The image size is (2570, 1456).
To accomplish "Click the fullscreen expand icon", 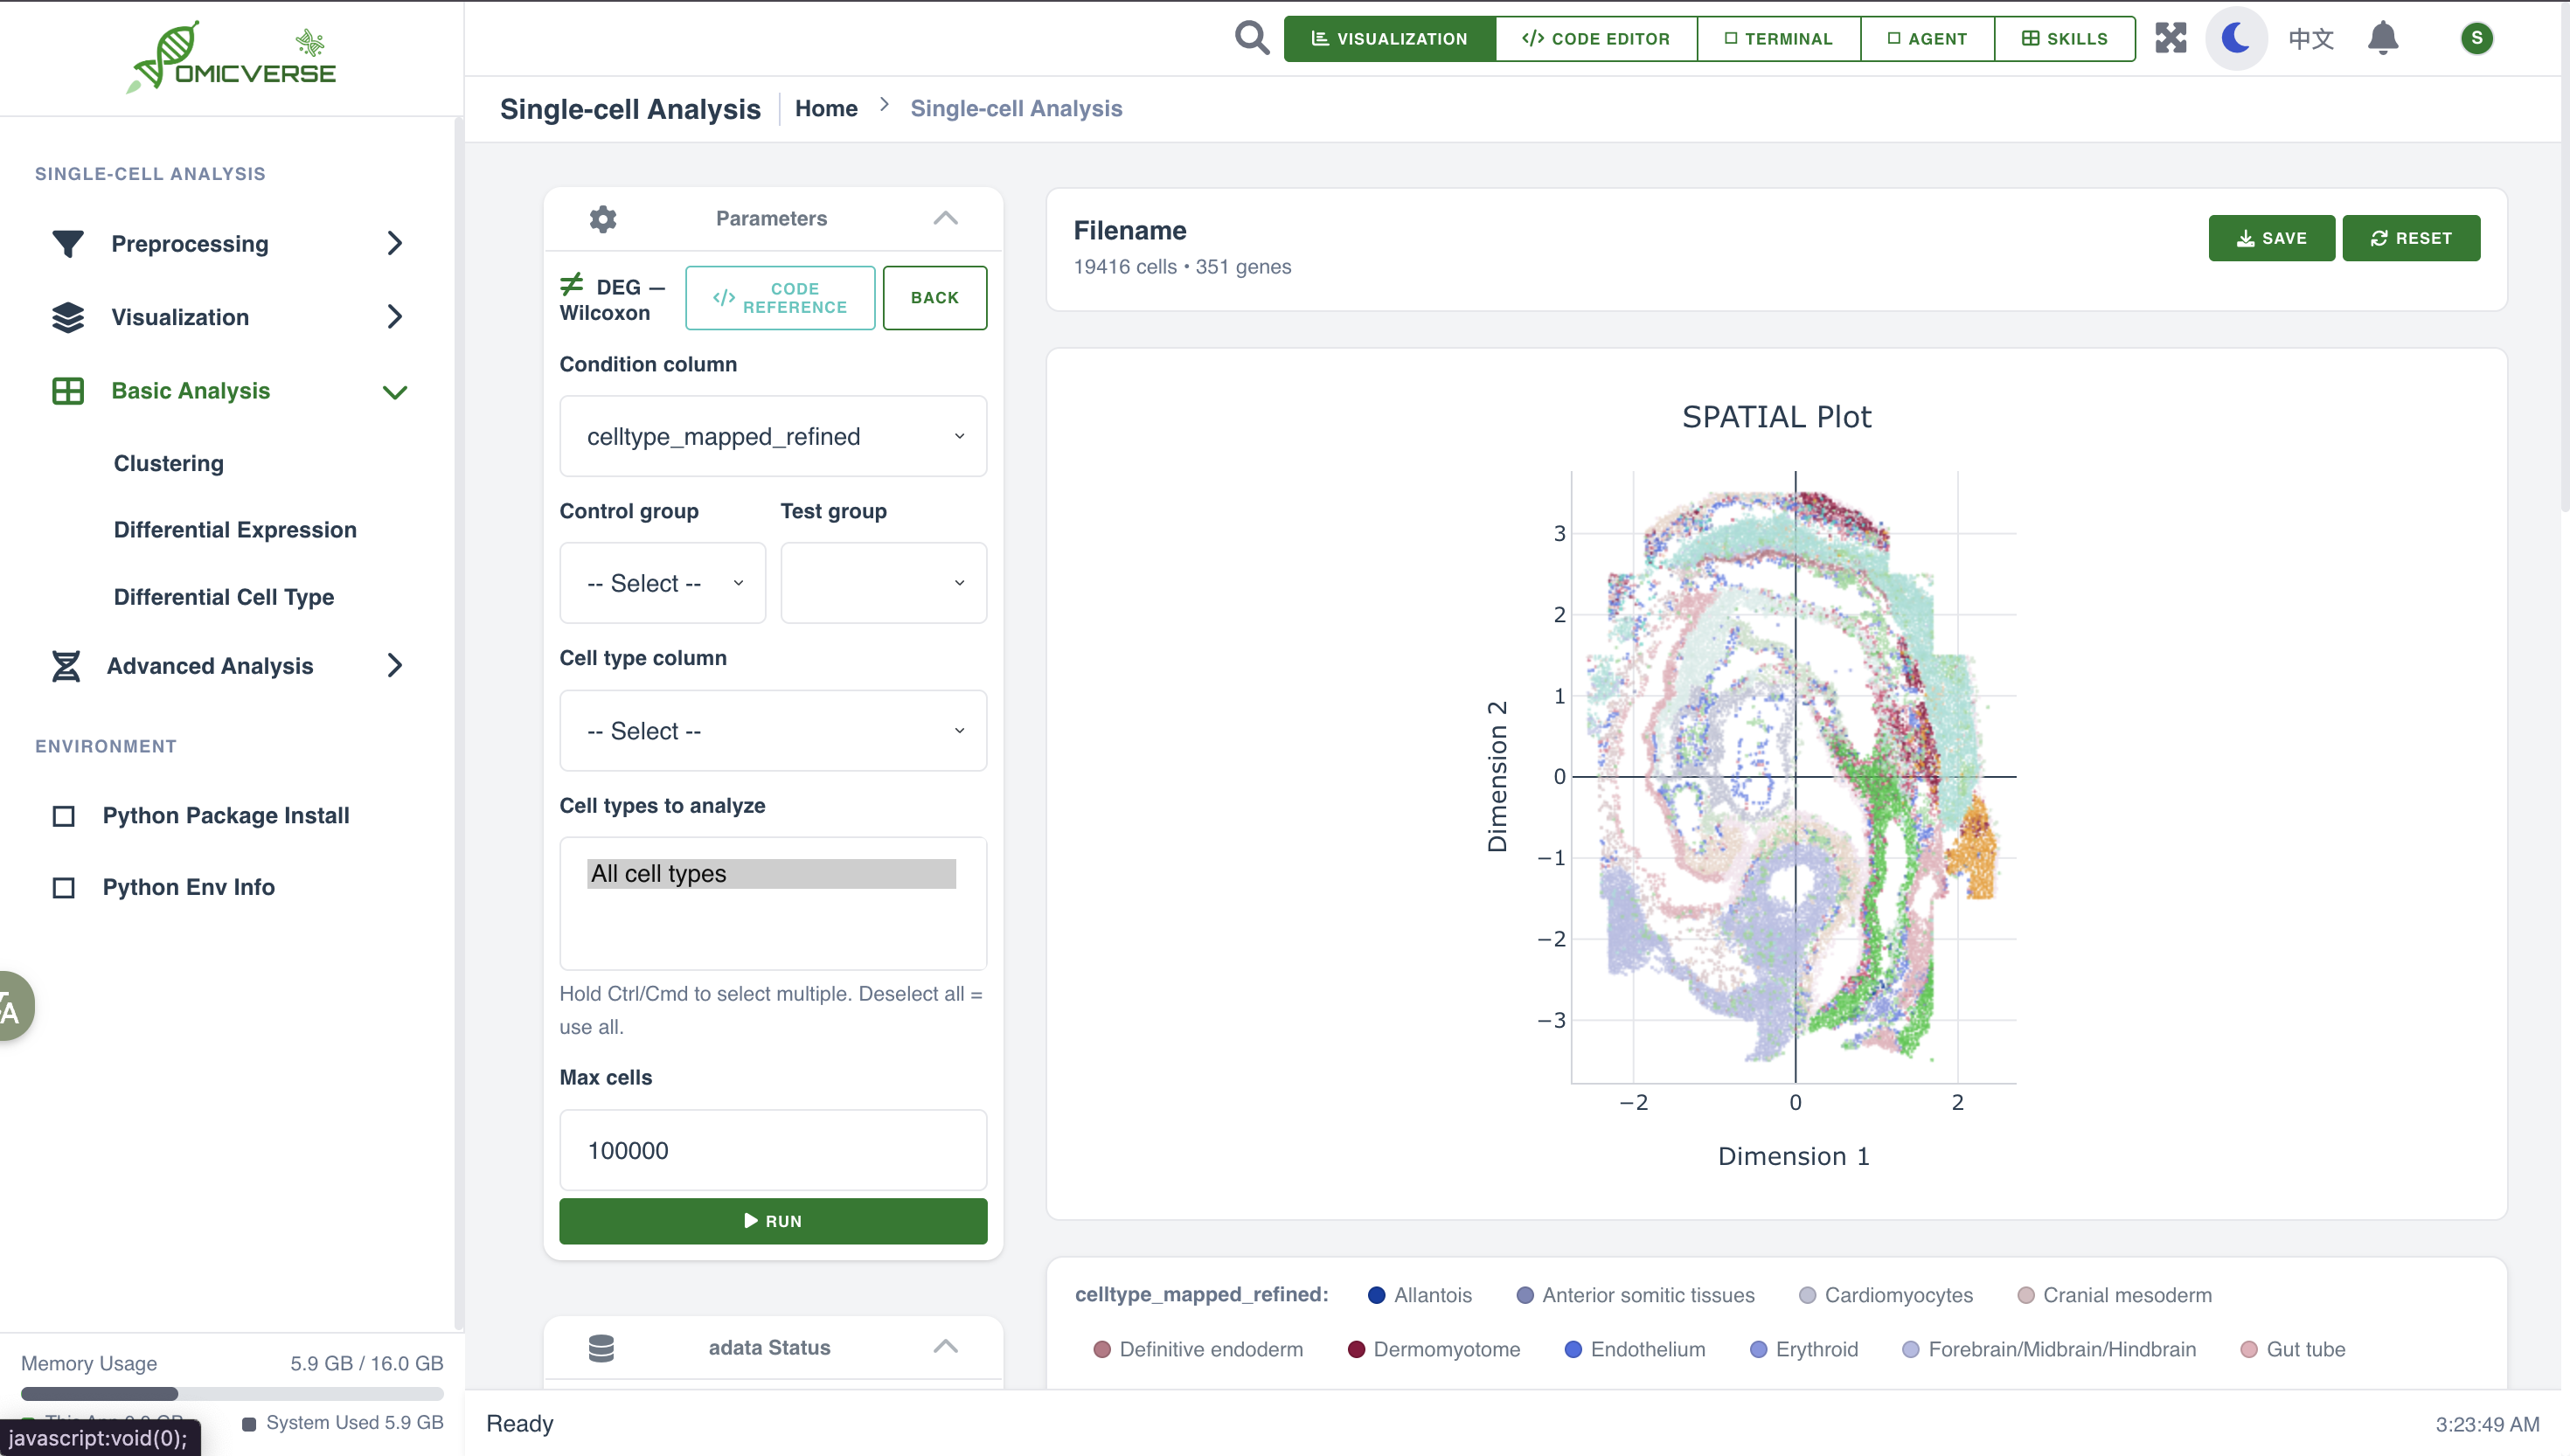I will (2170, 38).
